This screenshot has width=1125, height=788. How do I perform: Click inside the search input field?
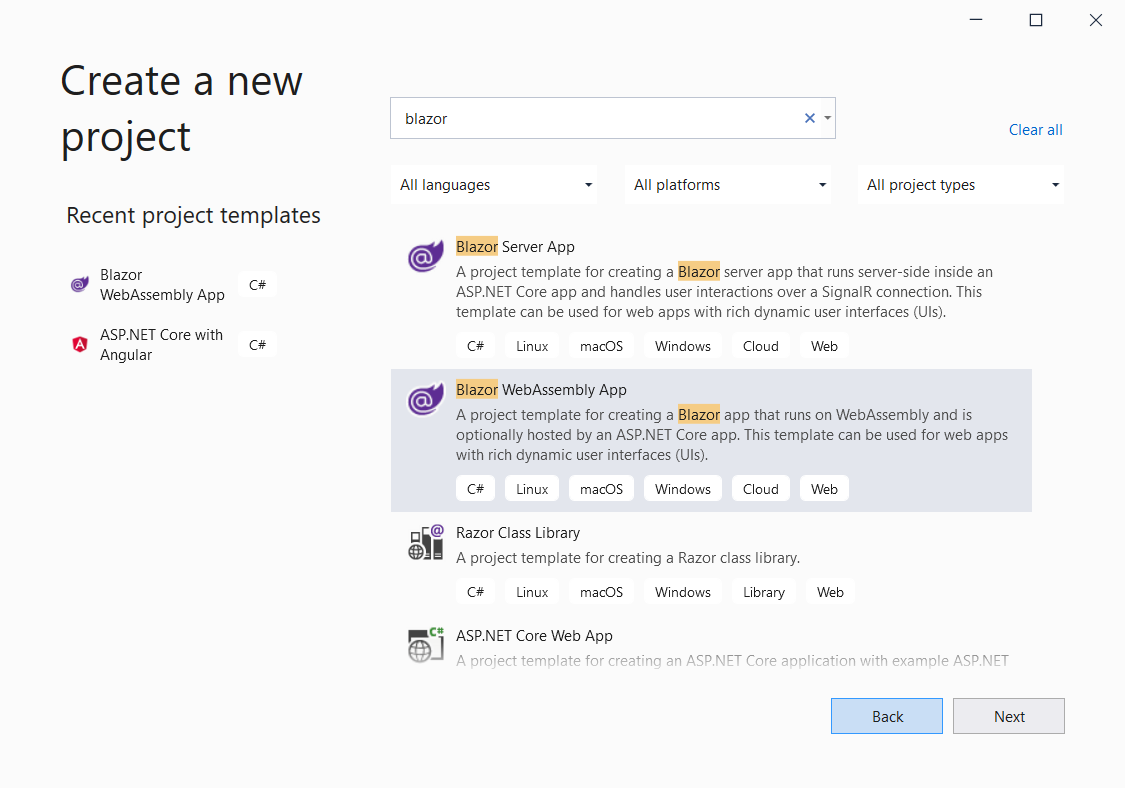(600, 117)
